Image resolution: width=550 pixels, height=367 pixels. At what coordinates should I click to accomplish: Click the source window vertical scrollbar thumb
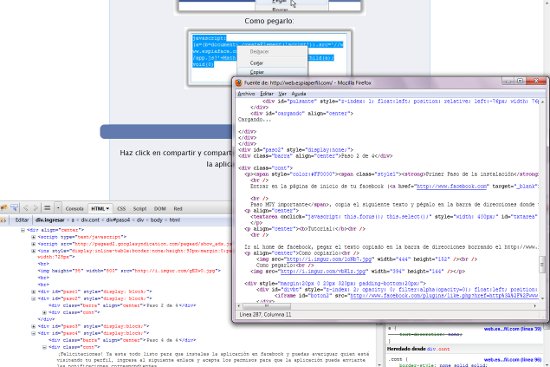[x=542, y=264]
